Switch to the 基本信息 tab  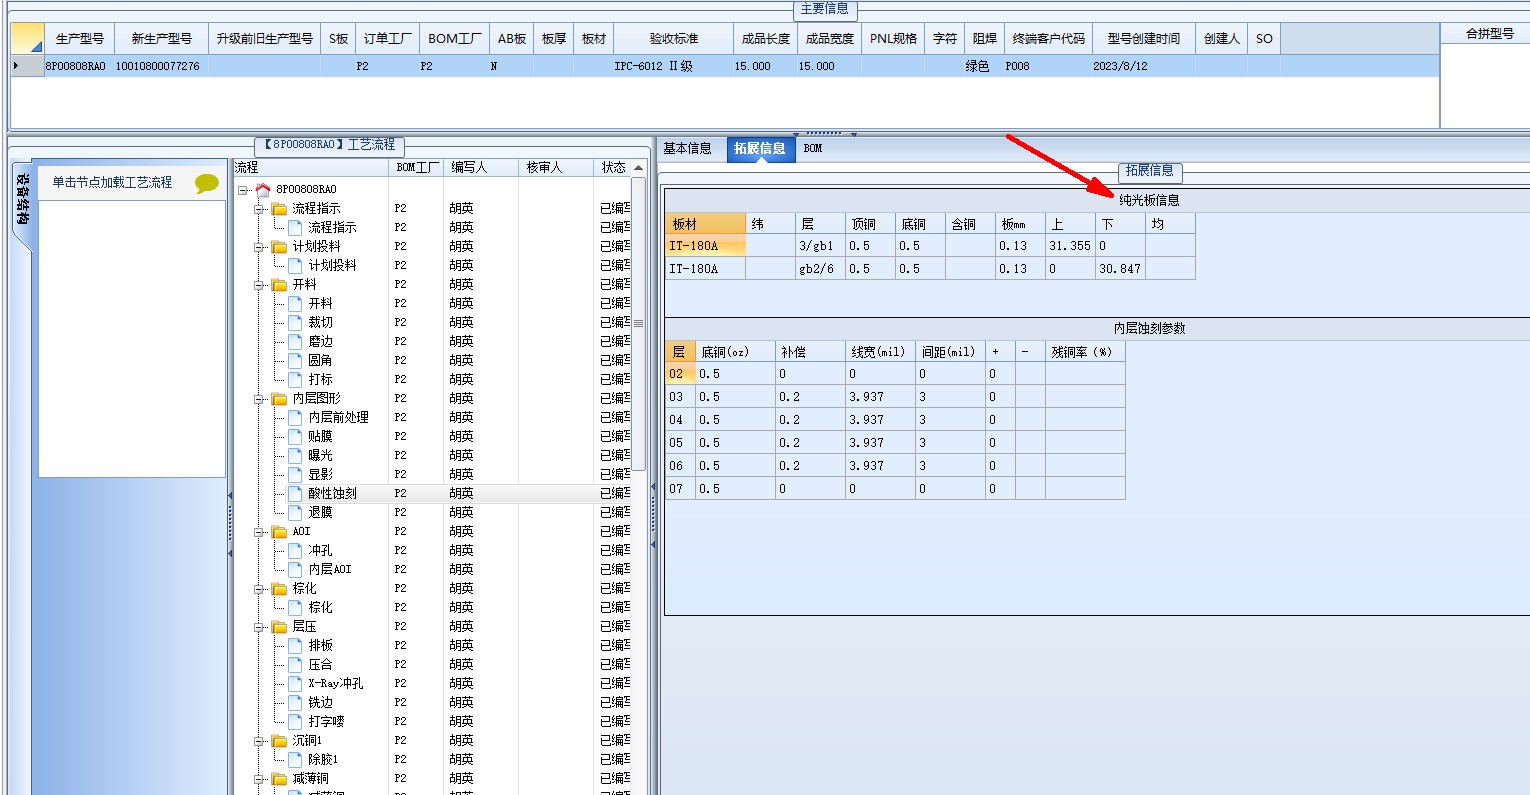point(688,149)
